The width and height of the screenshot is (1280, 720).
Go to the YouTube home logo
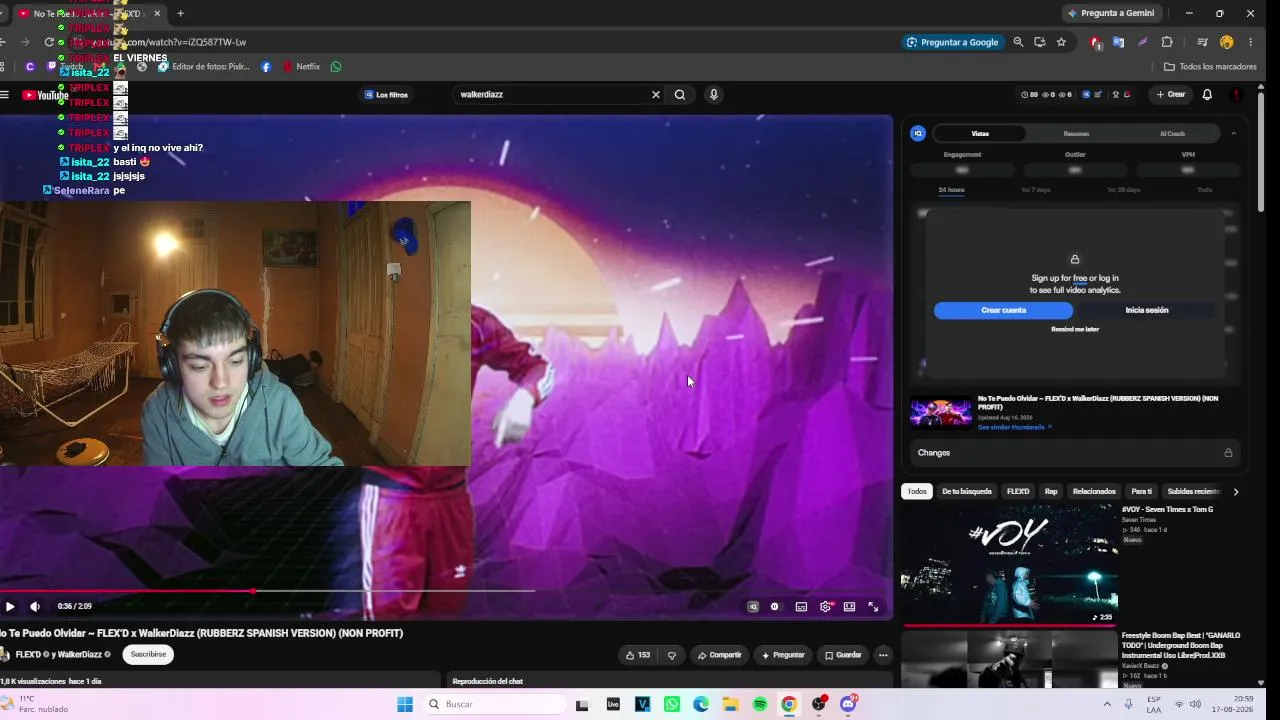pyautogui.click(x=45, y=95)
